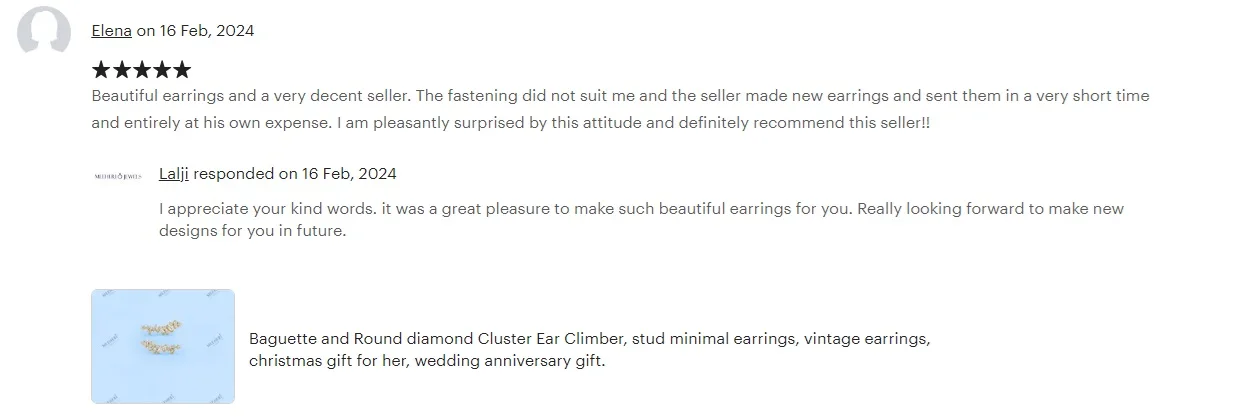Click the fourth star of the rating
Image resolution: width=1243 pixels, height=417 pixels.
point(161,70)
